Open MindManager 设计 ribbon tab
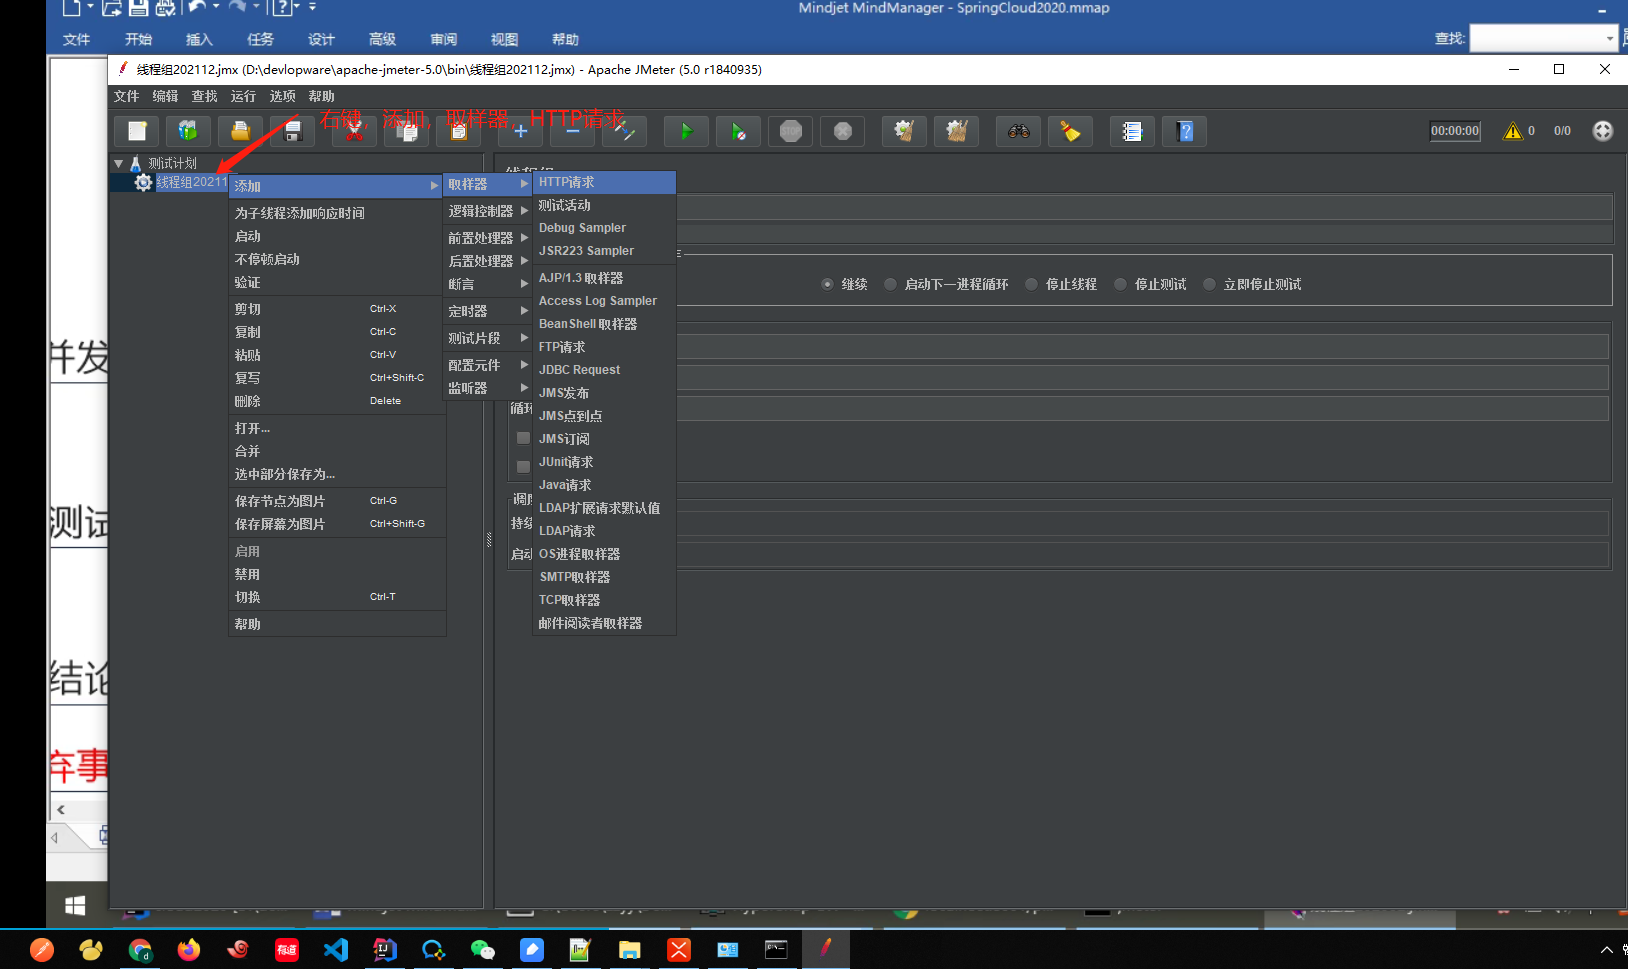Screen dimensions: 1628x969 pyautogui.click(x=321, y=39)
